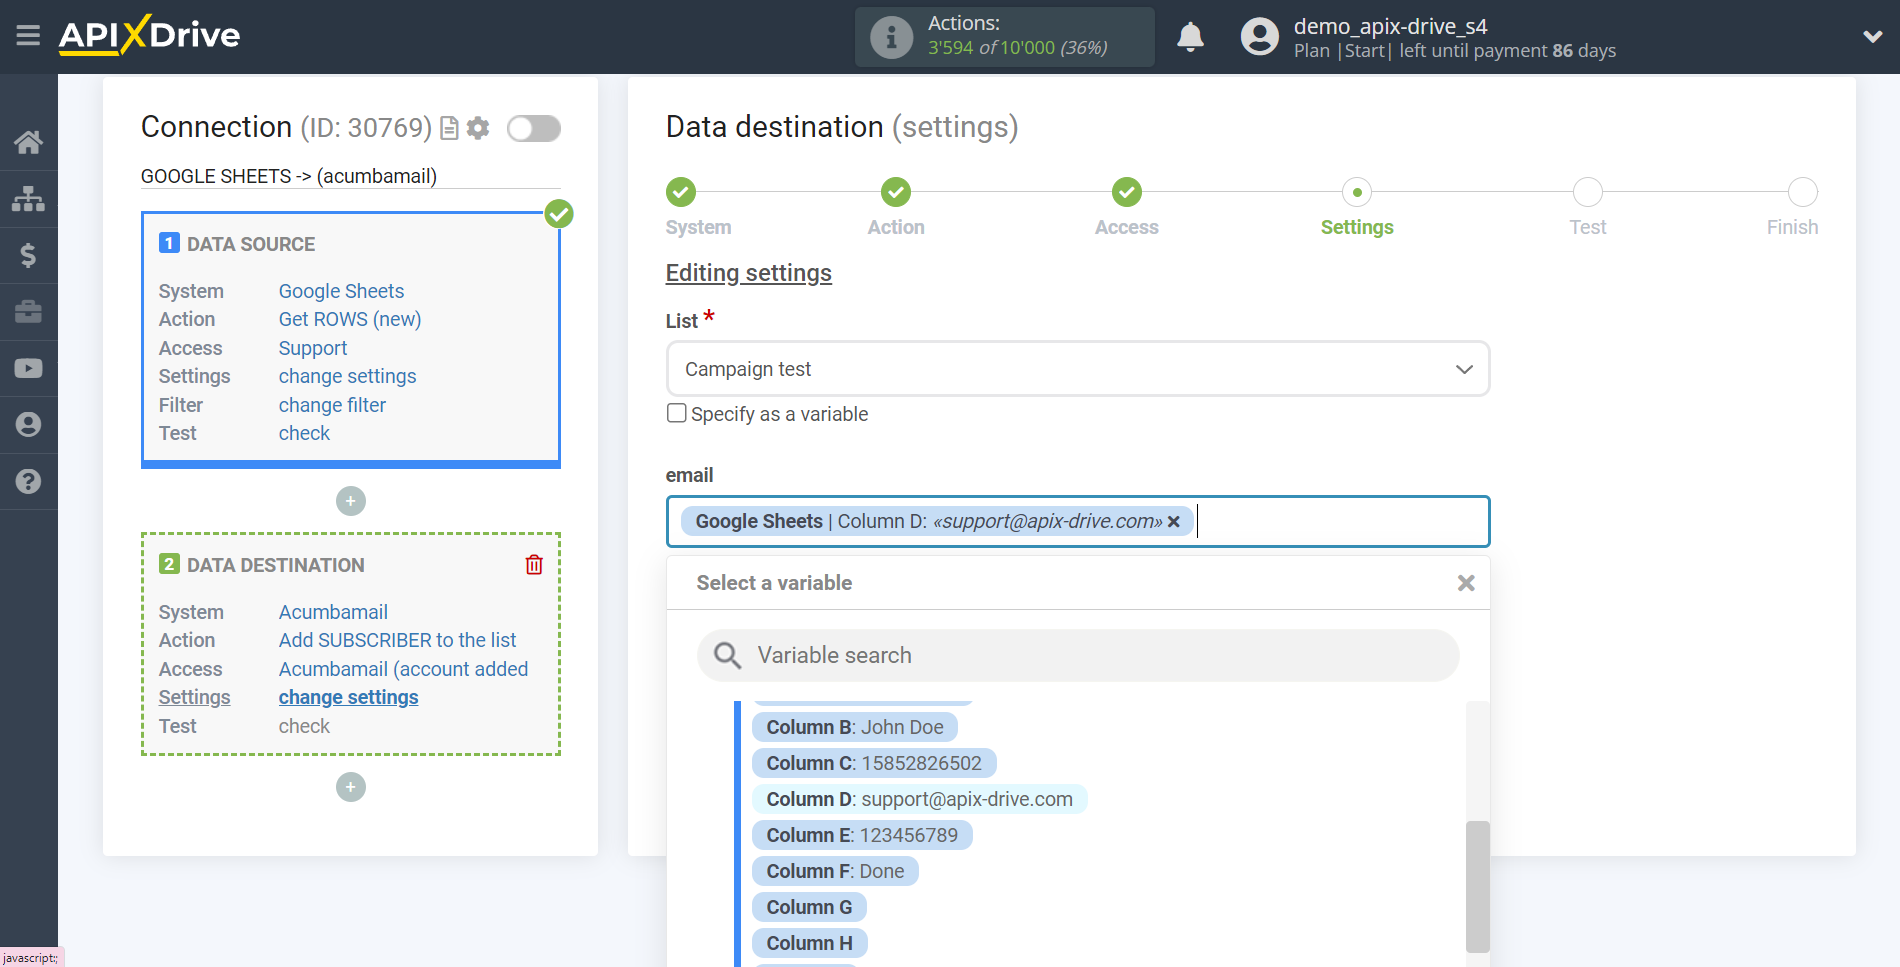Viewport: 1900px width, 967px height.
Task: Go to the Settings step
Action: (1357, 192)
